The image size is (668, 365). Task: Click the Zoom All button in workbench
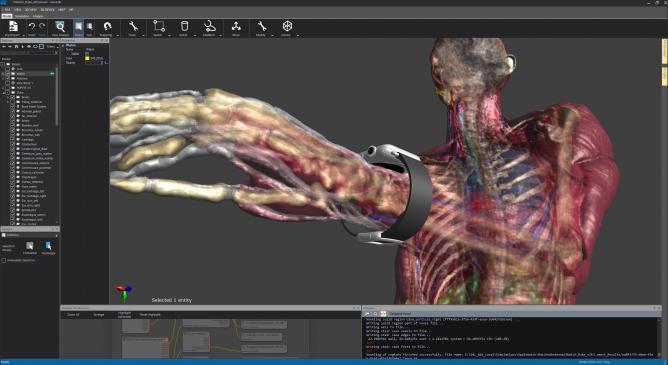pos(73,315)
